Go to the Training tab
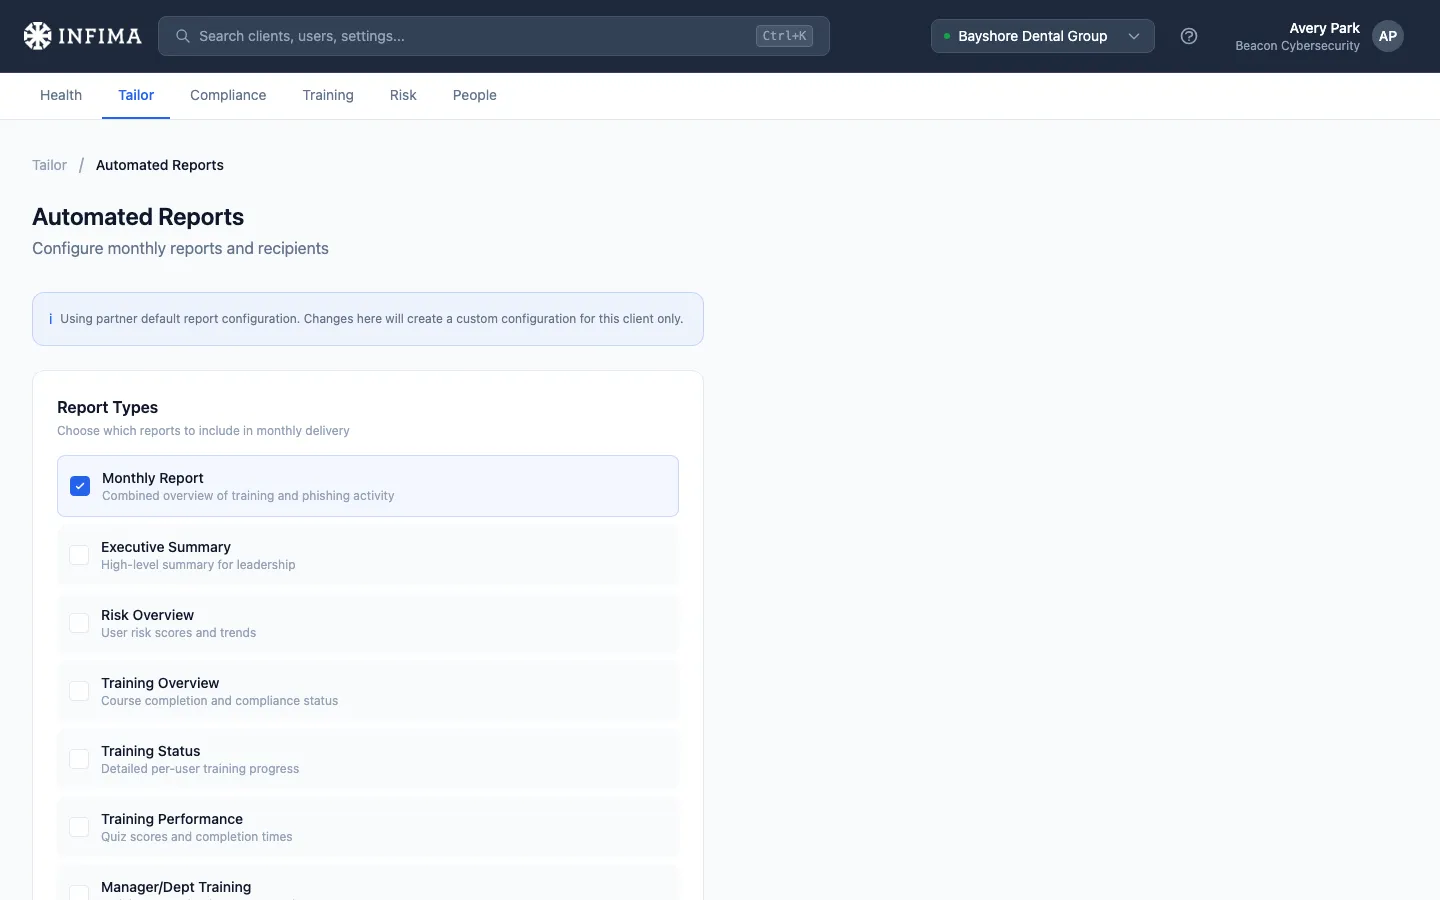The image size is (1440, 900). click(x=328, y=95)
